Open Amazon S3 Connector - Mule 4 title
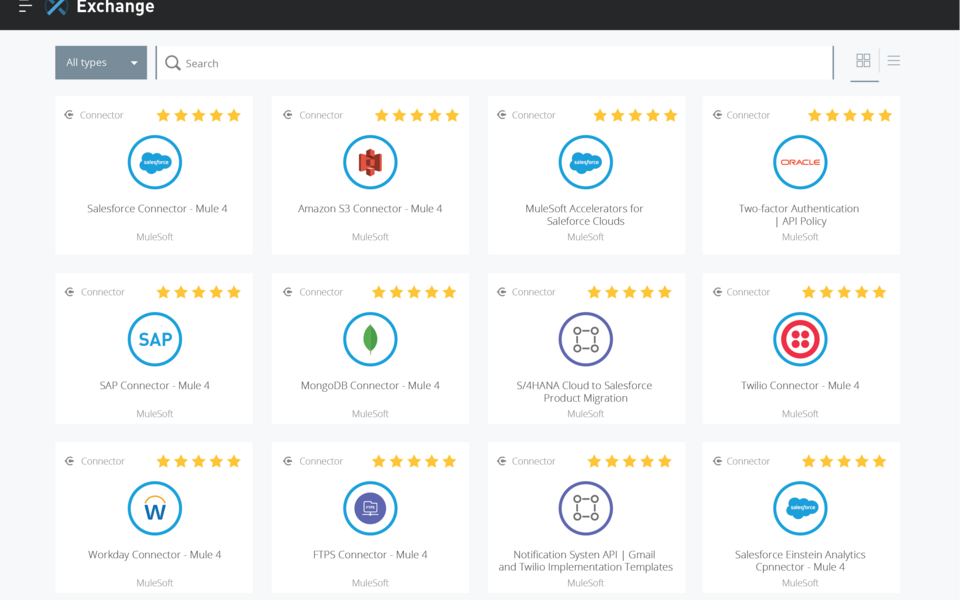Image resolution: width=960 pixels, height=600 pixels. coord(370,209)
